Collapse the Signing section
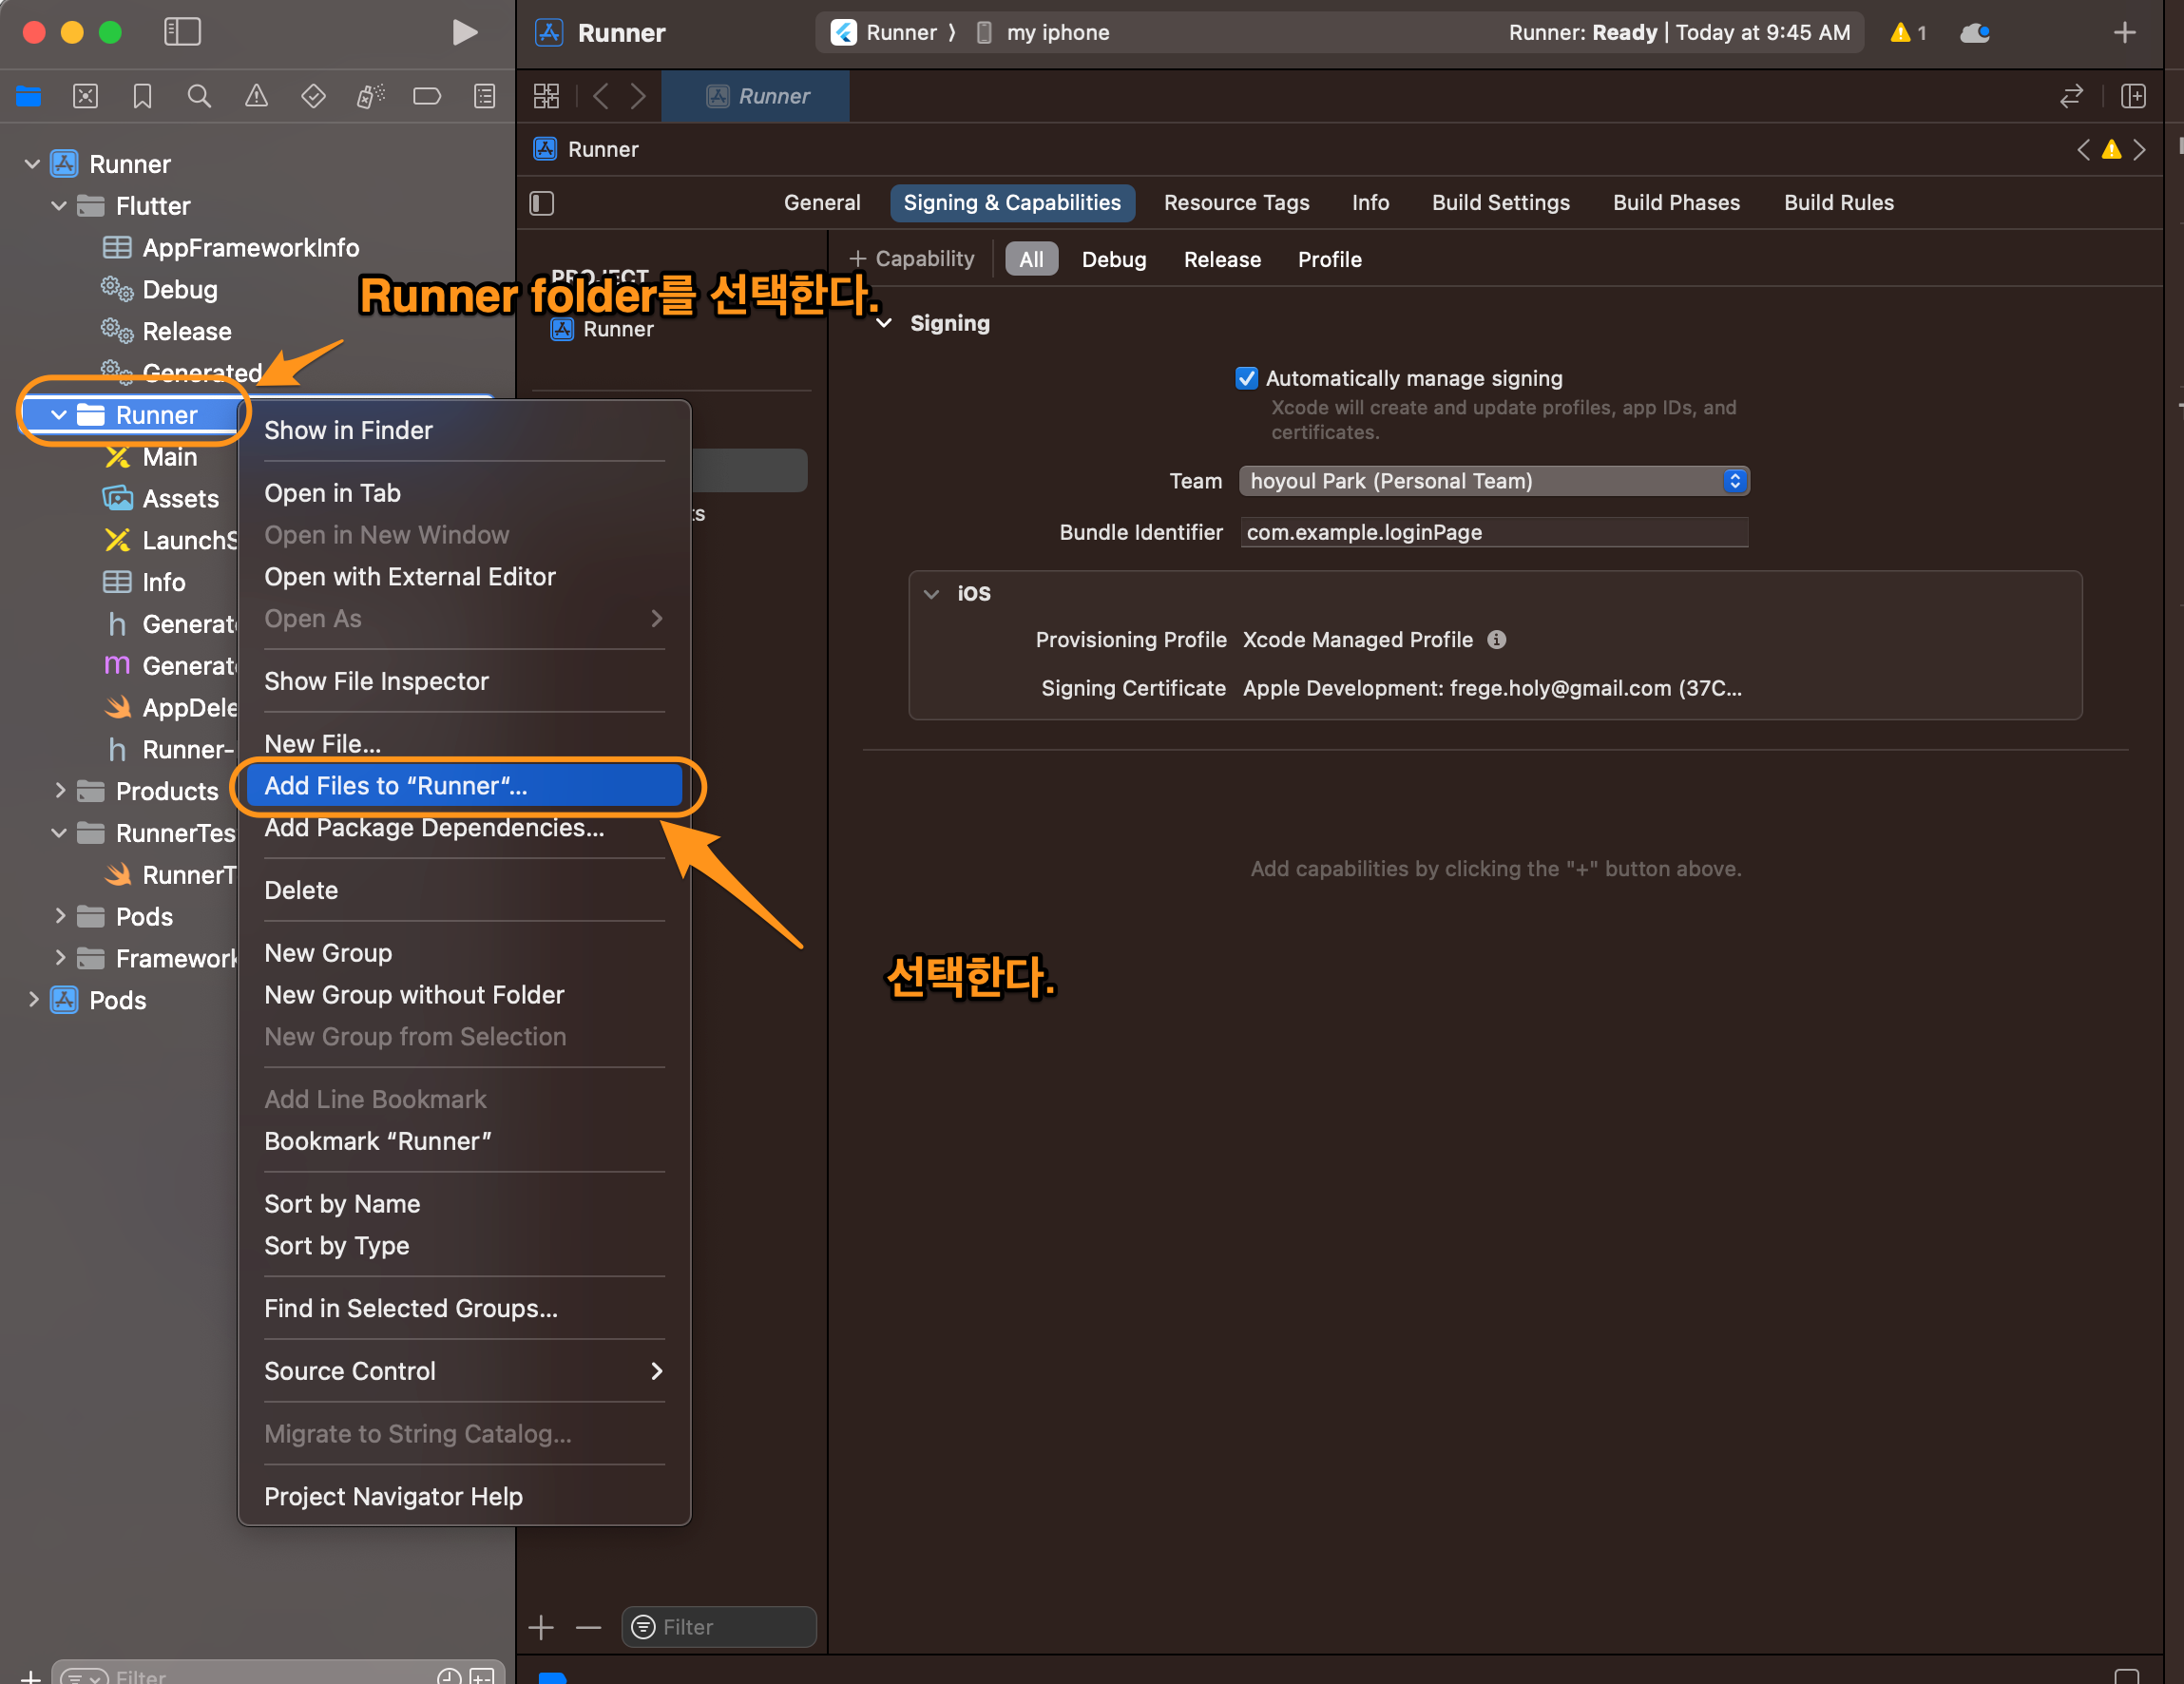 (x=884, y=323)
